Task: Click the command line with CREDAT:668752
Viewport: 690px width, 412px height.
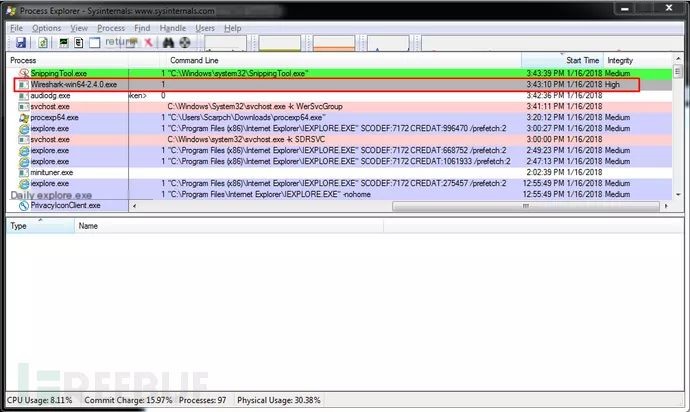Action: point(337,151)
